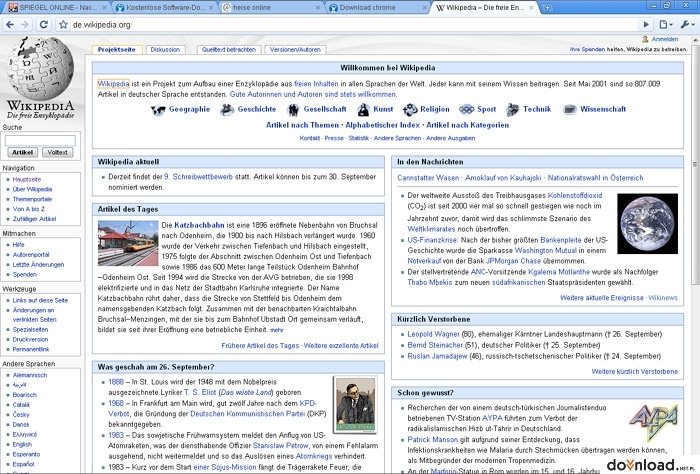Click the Volltext search button

pos(57,152)
